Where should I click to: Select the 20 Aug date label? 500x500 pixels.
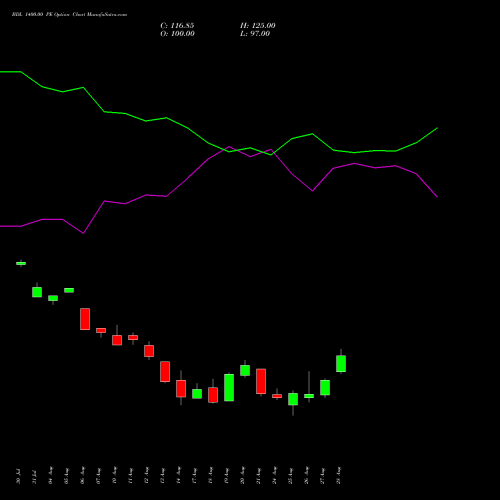[242, 475]
